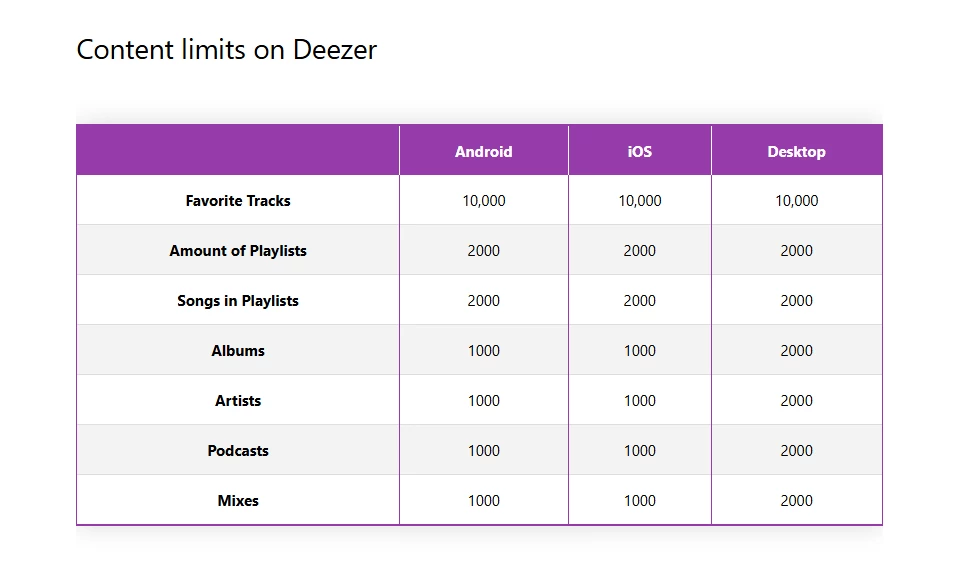Image resolution: width=965 pixels, height=574 pixels.
Task: Click the Songs in Playlists row label
Action: coord(238,301)
